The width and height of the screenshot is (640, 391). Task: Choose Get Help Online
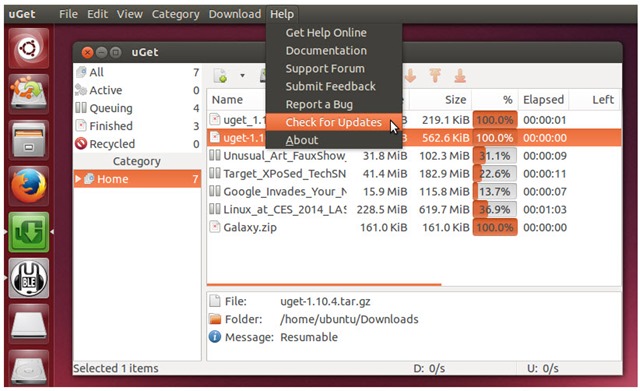coord(334,33)
